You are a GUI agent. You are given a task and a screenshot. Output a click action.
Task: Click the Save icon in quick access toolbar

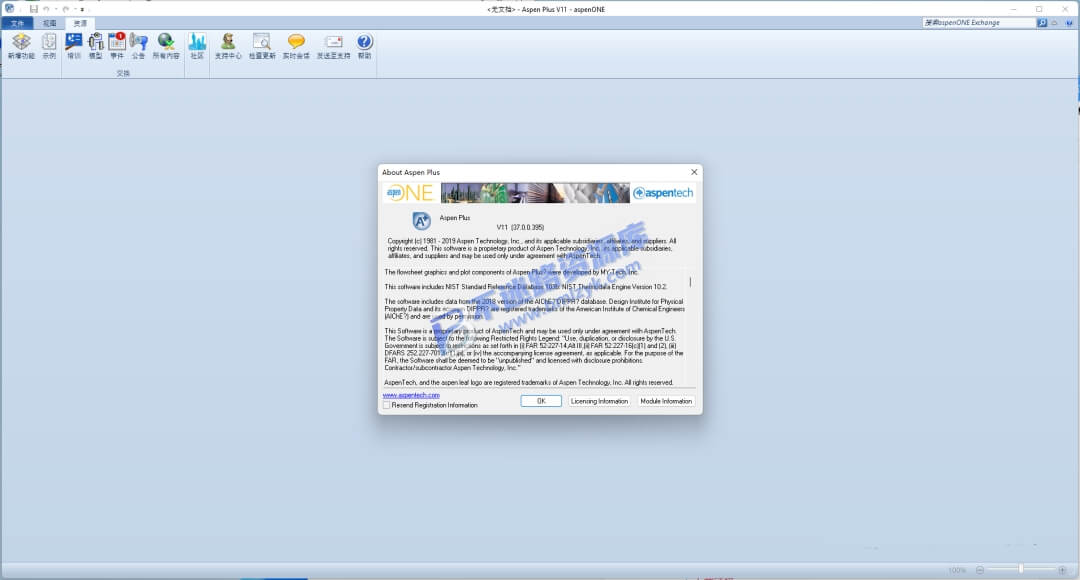click(x=34, y=9)
